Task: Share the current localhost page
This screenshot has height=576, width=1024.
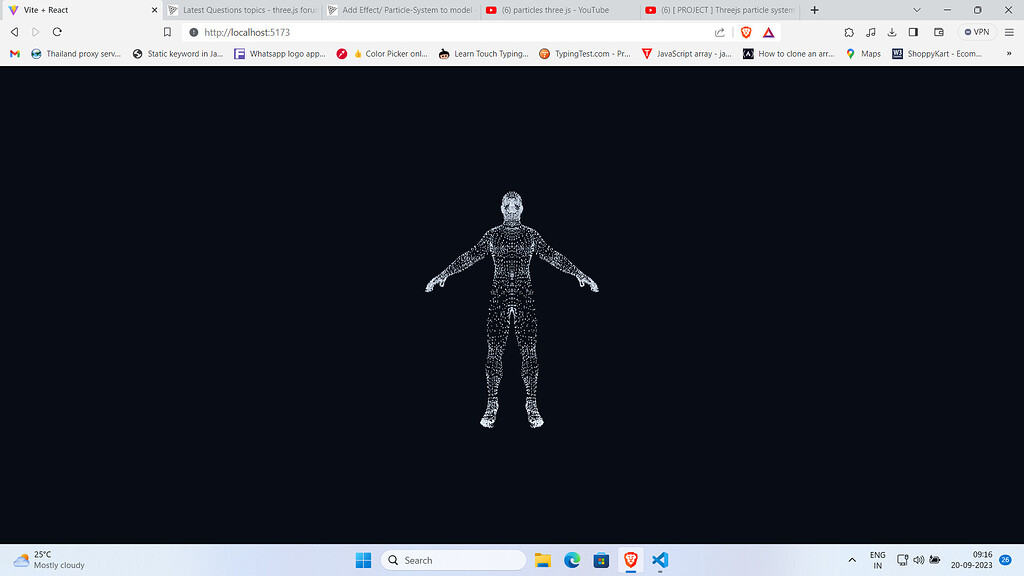Action: click(719, 32)
